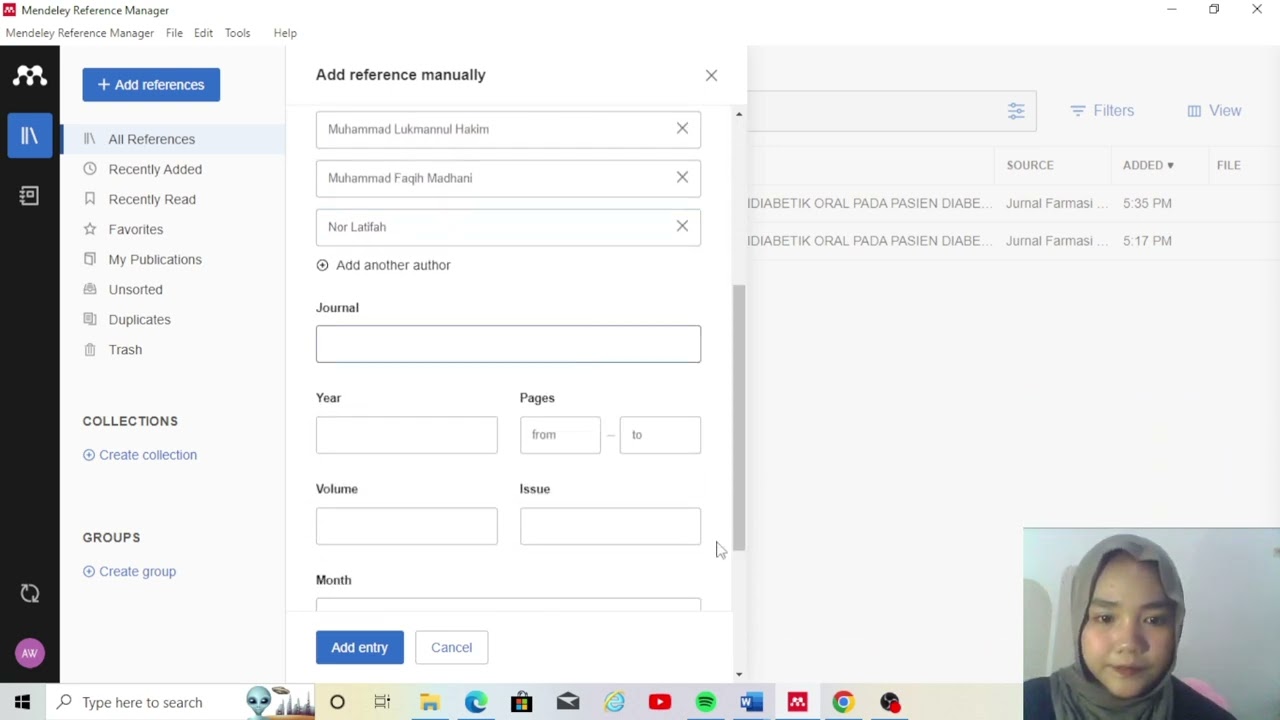Select the reference added at 5:35 PM

(1013, 203)
